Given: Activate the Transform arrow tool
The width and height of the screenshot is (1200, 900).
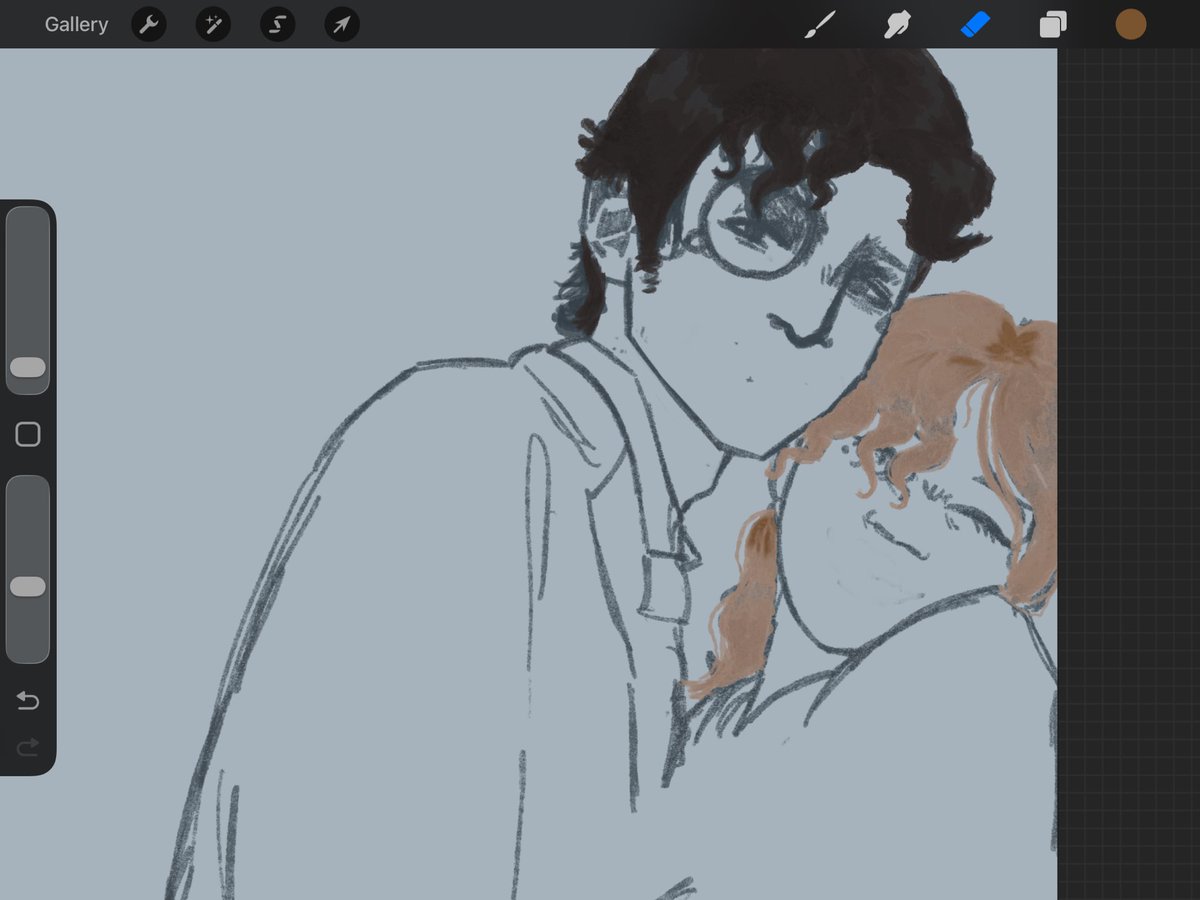Looking at the screenshot, I should coord(342,24).
